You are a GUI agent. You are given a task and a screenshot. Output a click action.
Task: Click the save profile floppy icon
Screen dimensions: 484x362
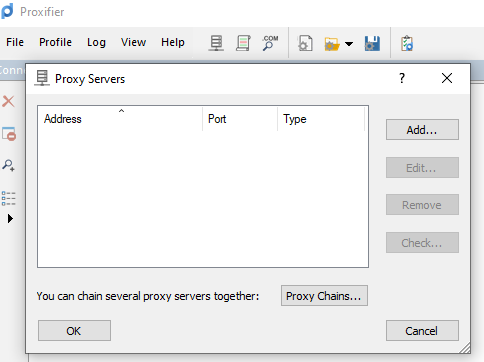tap(372, 43)
